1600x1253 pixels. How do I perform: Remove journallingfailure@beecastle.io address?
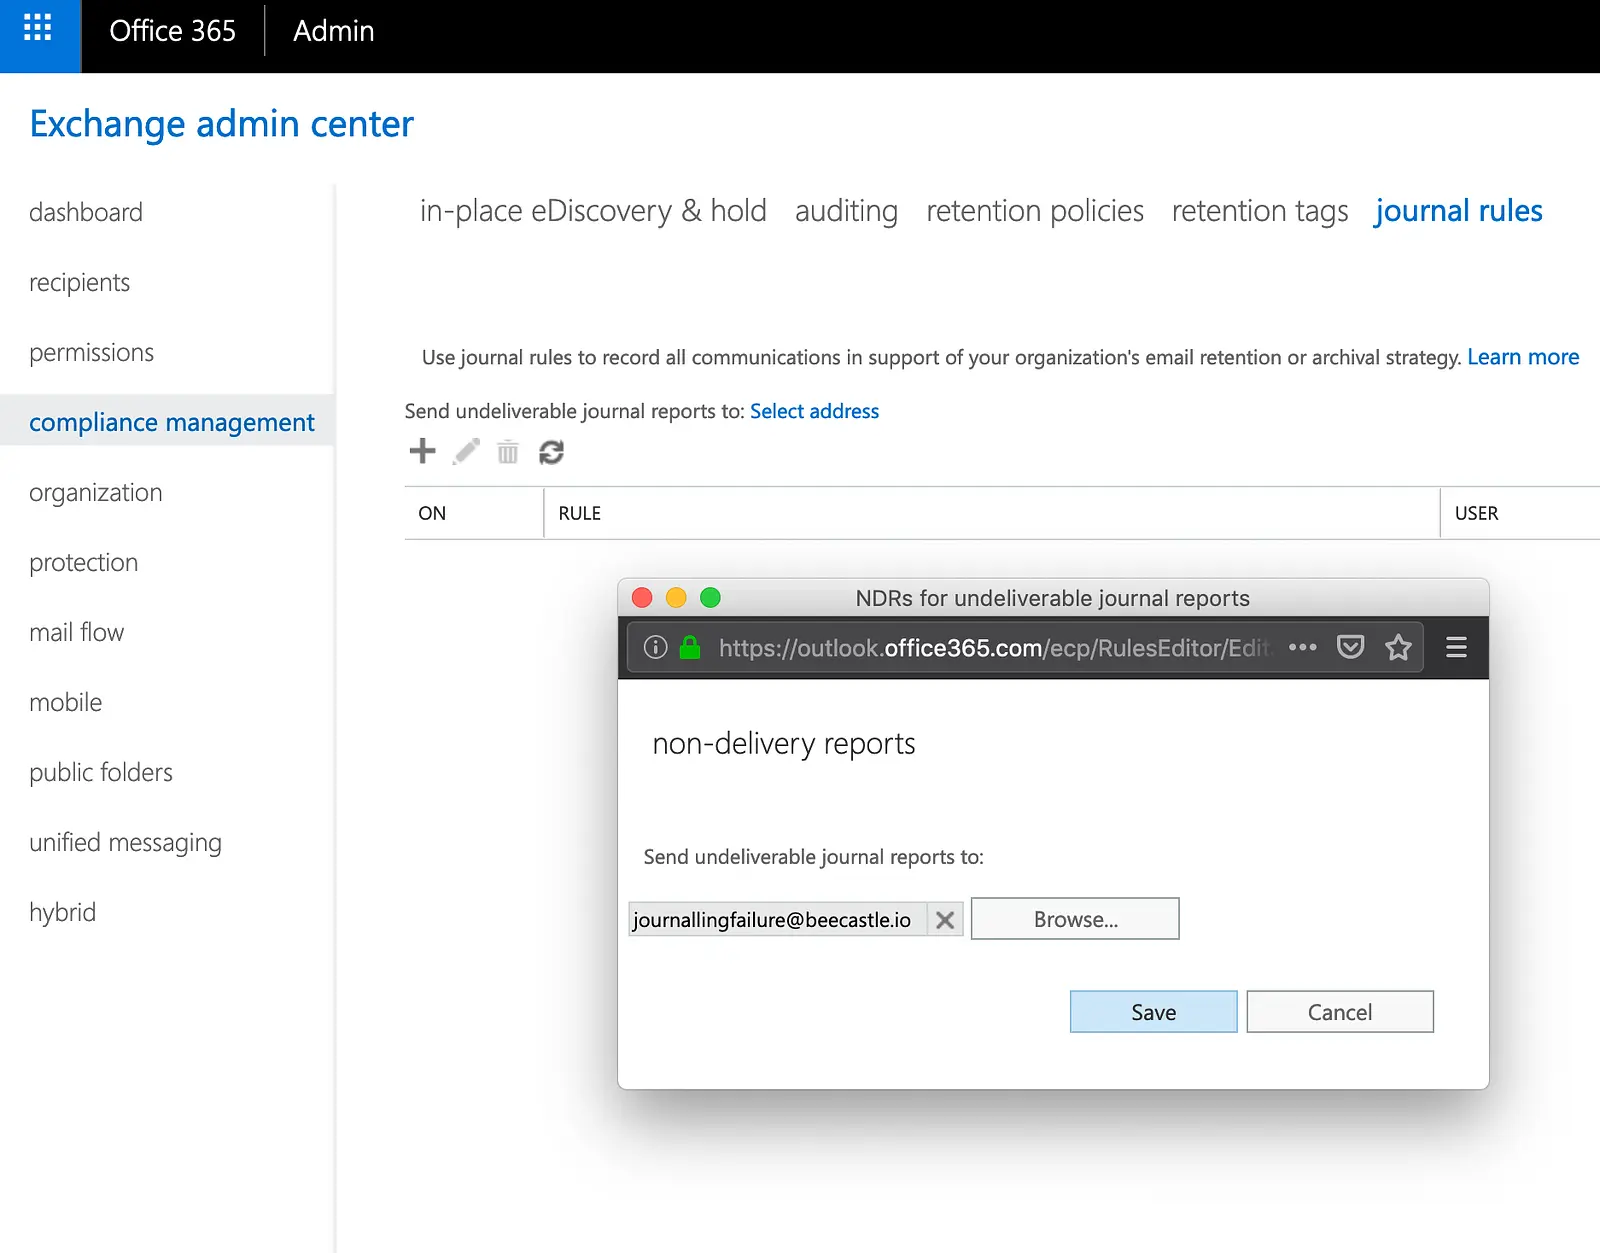945,919
